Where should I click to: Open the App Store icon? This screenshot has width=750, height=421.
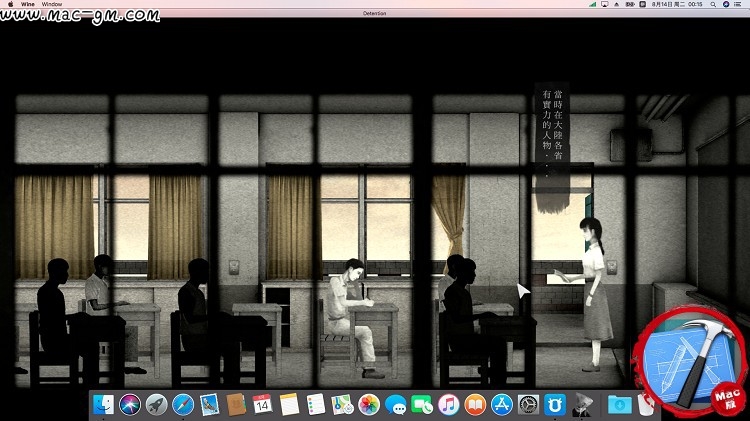click(x=502, y=405)
